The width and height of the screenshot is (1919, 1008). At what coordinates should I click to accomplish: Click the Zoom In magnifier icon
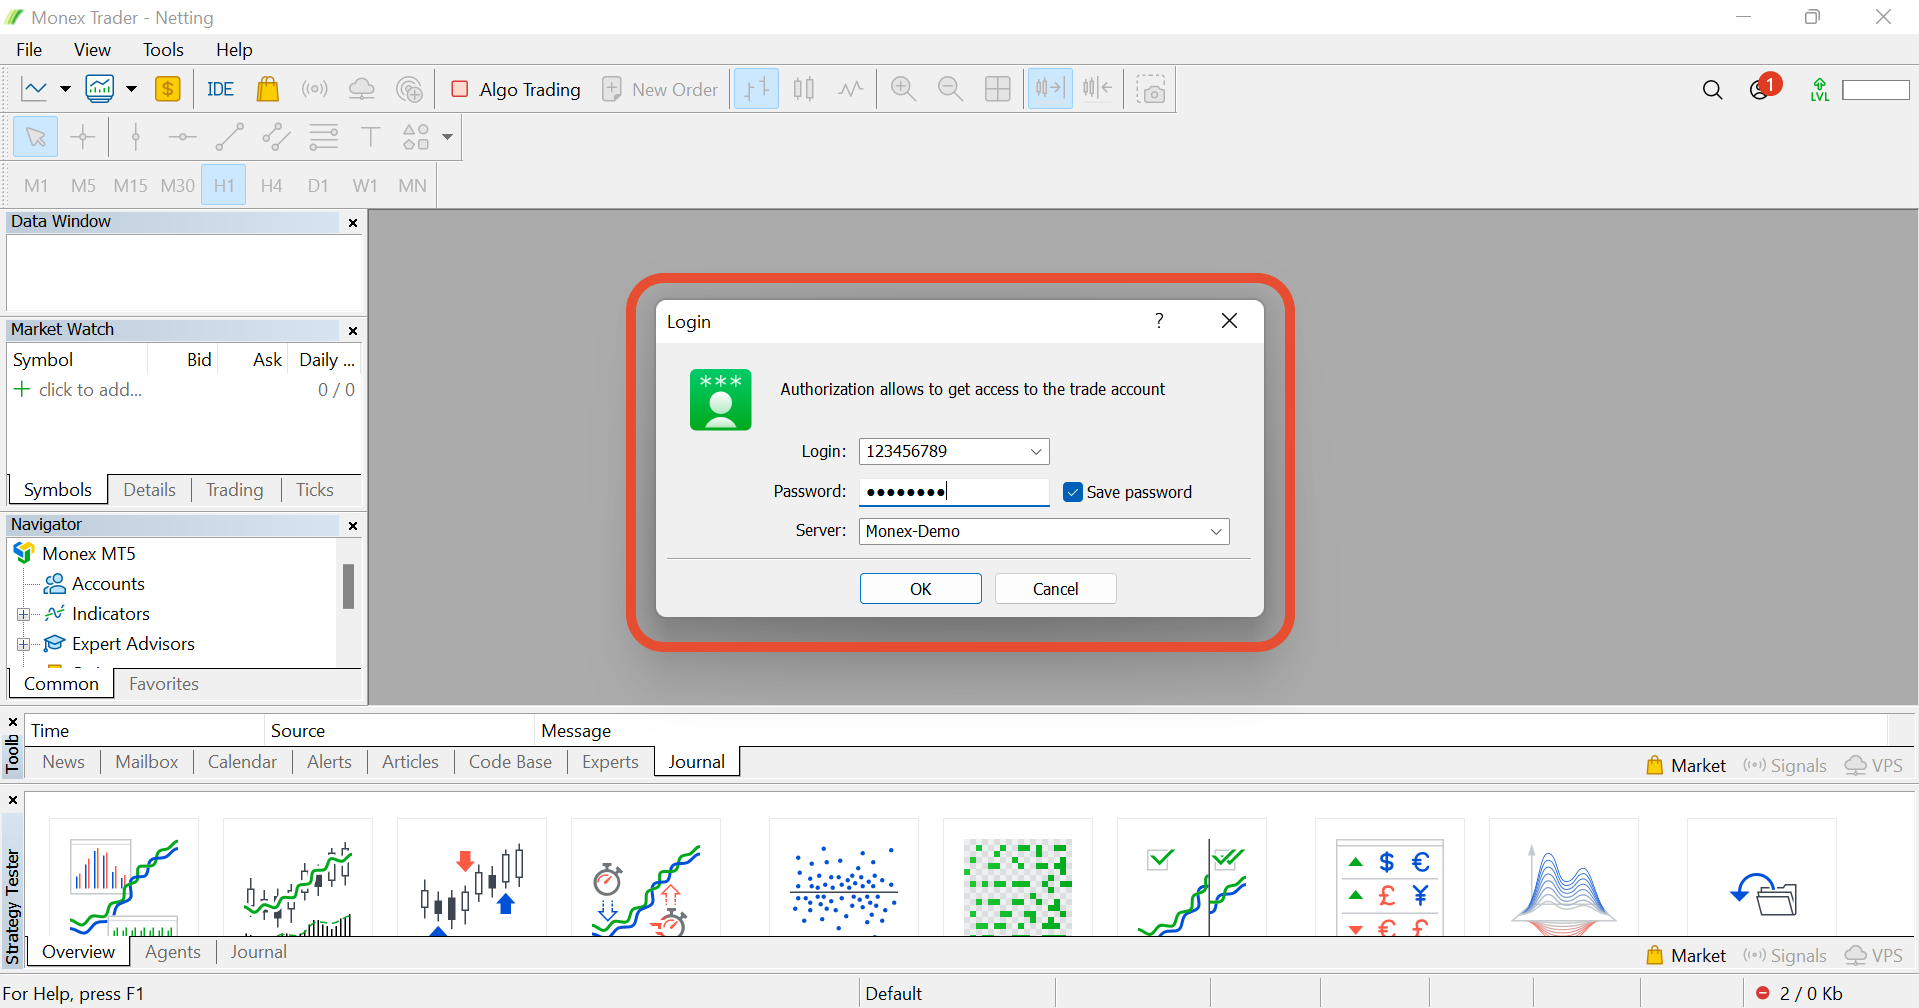[x=903, y=89]
